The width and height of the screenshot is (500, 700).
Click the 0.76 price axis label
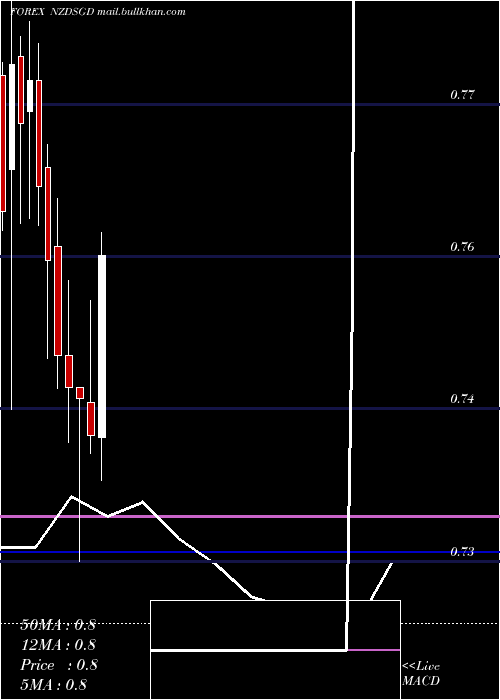tap(462, 246)
